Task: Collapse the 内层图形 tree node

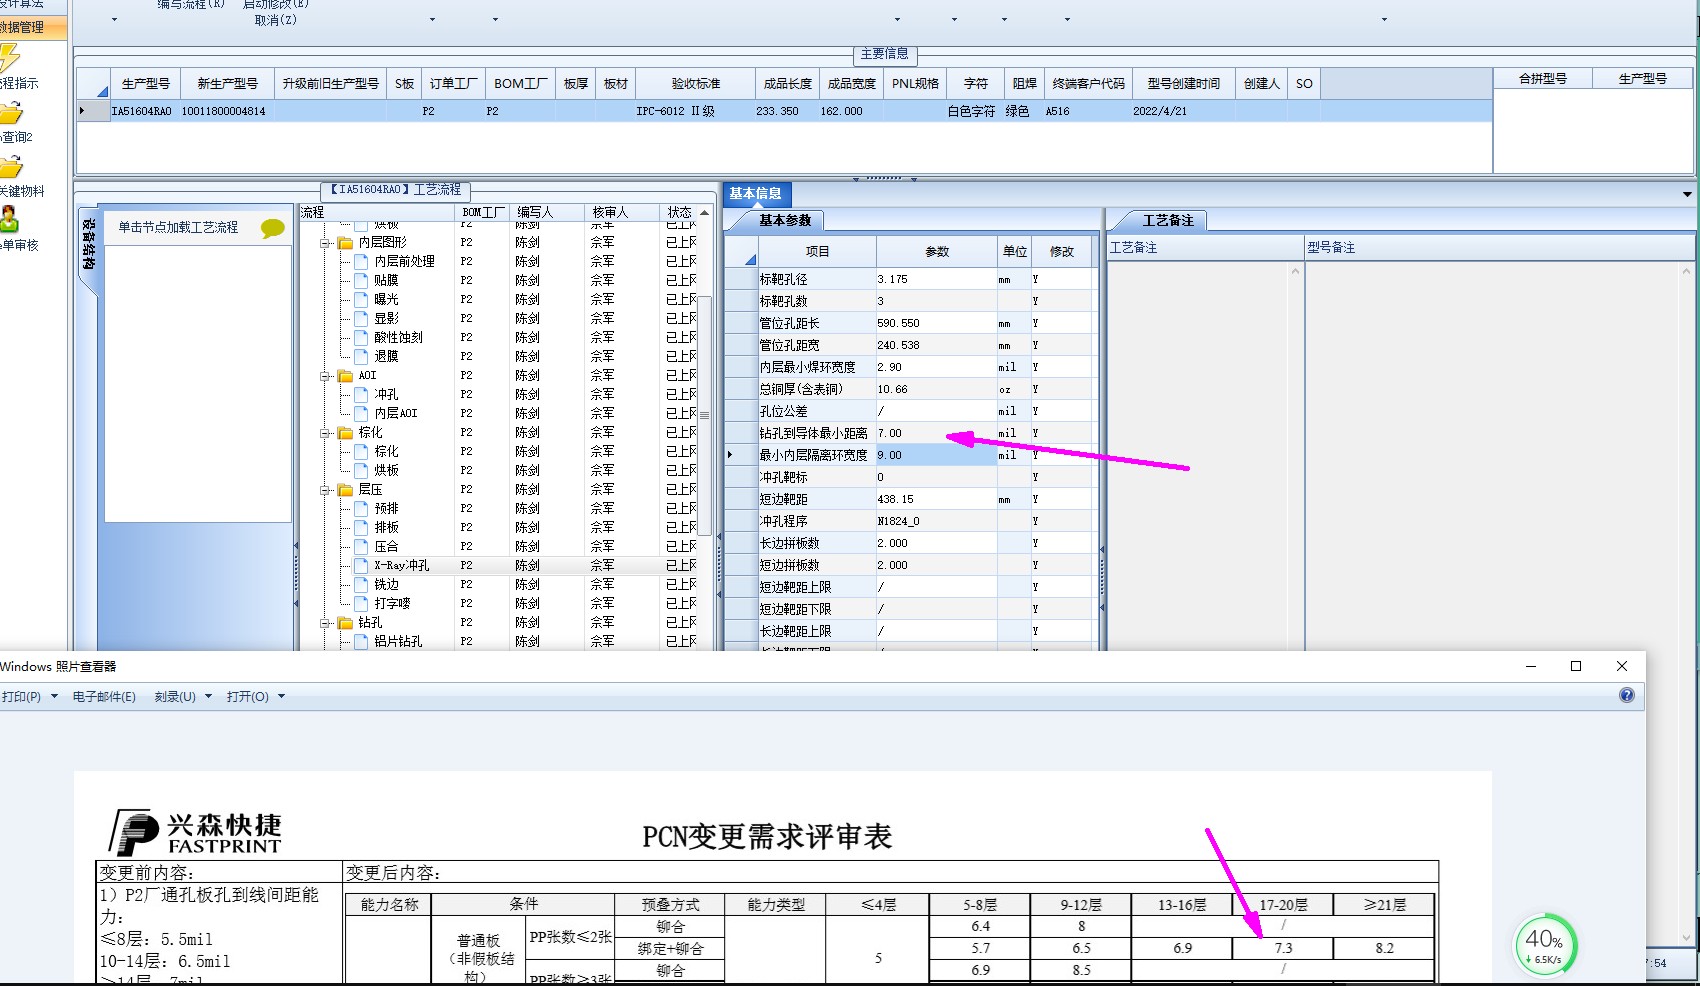Action: pos(325,243)
